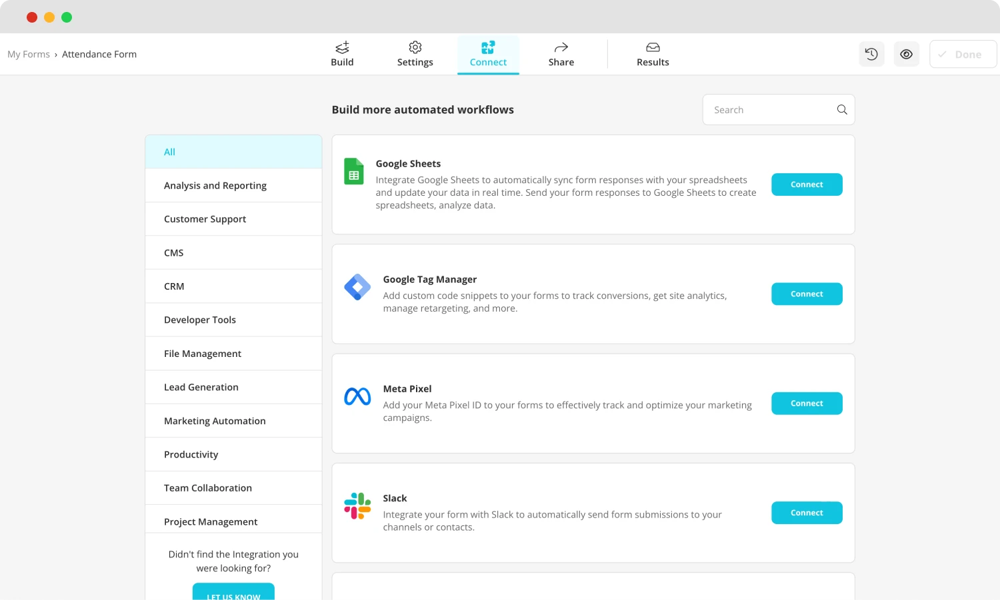Open My Forms from the breadcrumb

(x=27, y=54)
